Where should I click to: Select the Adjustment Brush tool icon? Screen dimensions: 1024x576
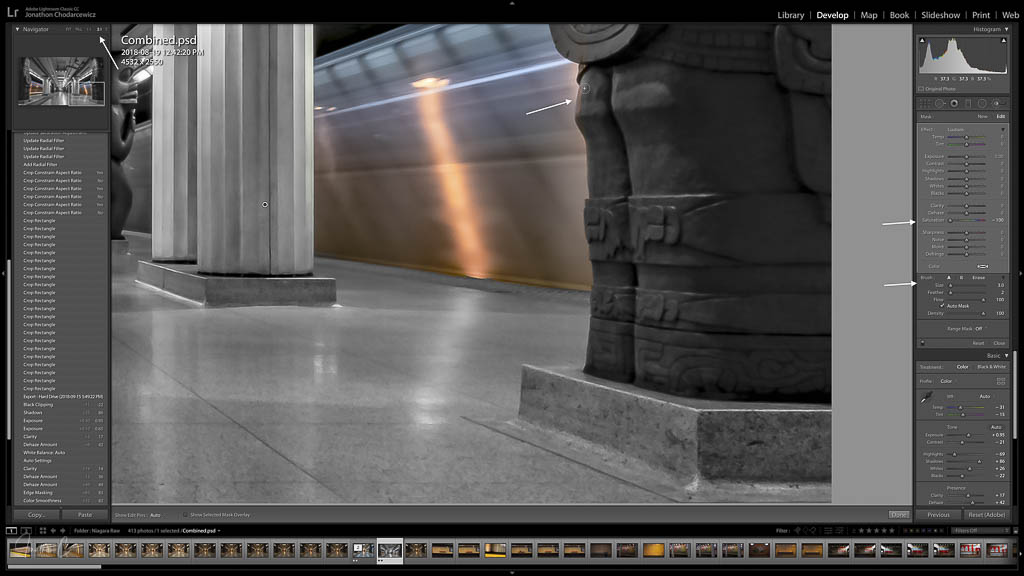pos(996,103)
